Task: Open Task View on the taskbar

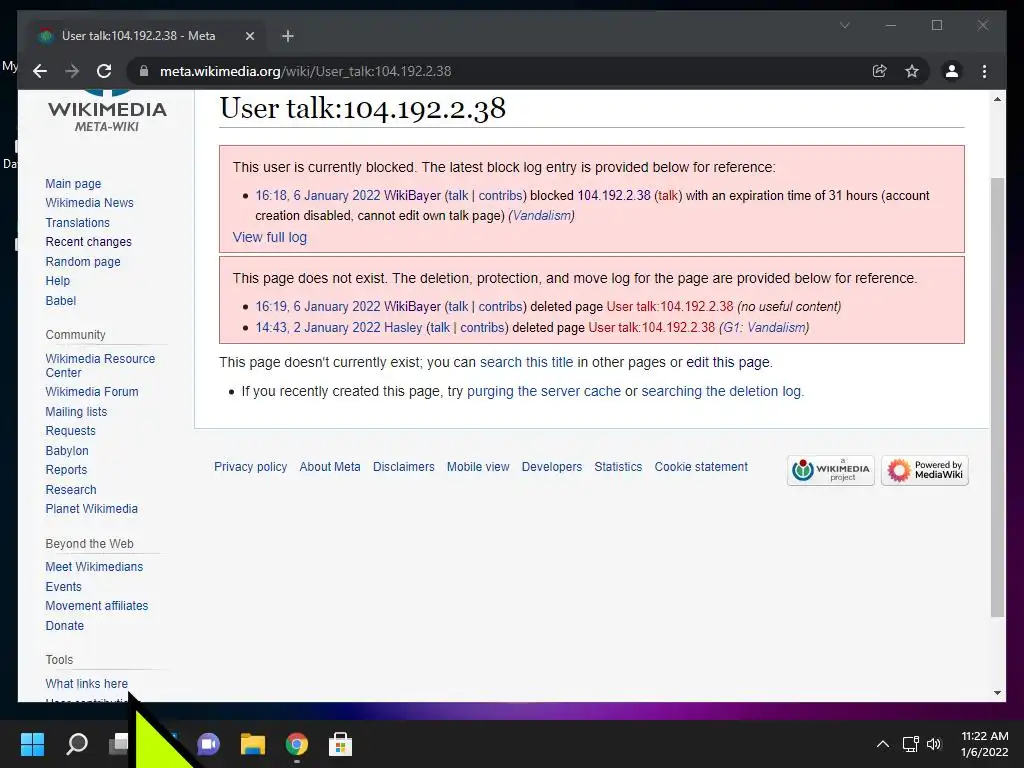Action: pos(119,743)
